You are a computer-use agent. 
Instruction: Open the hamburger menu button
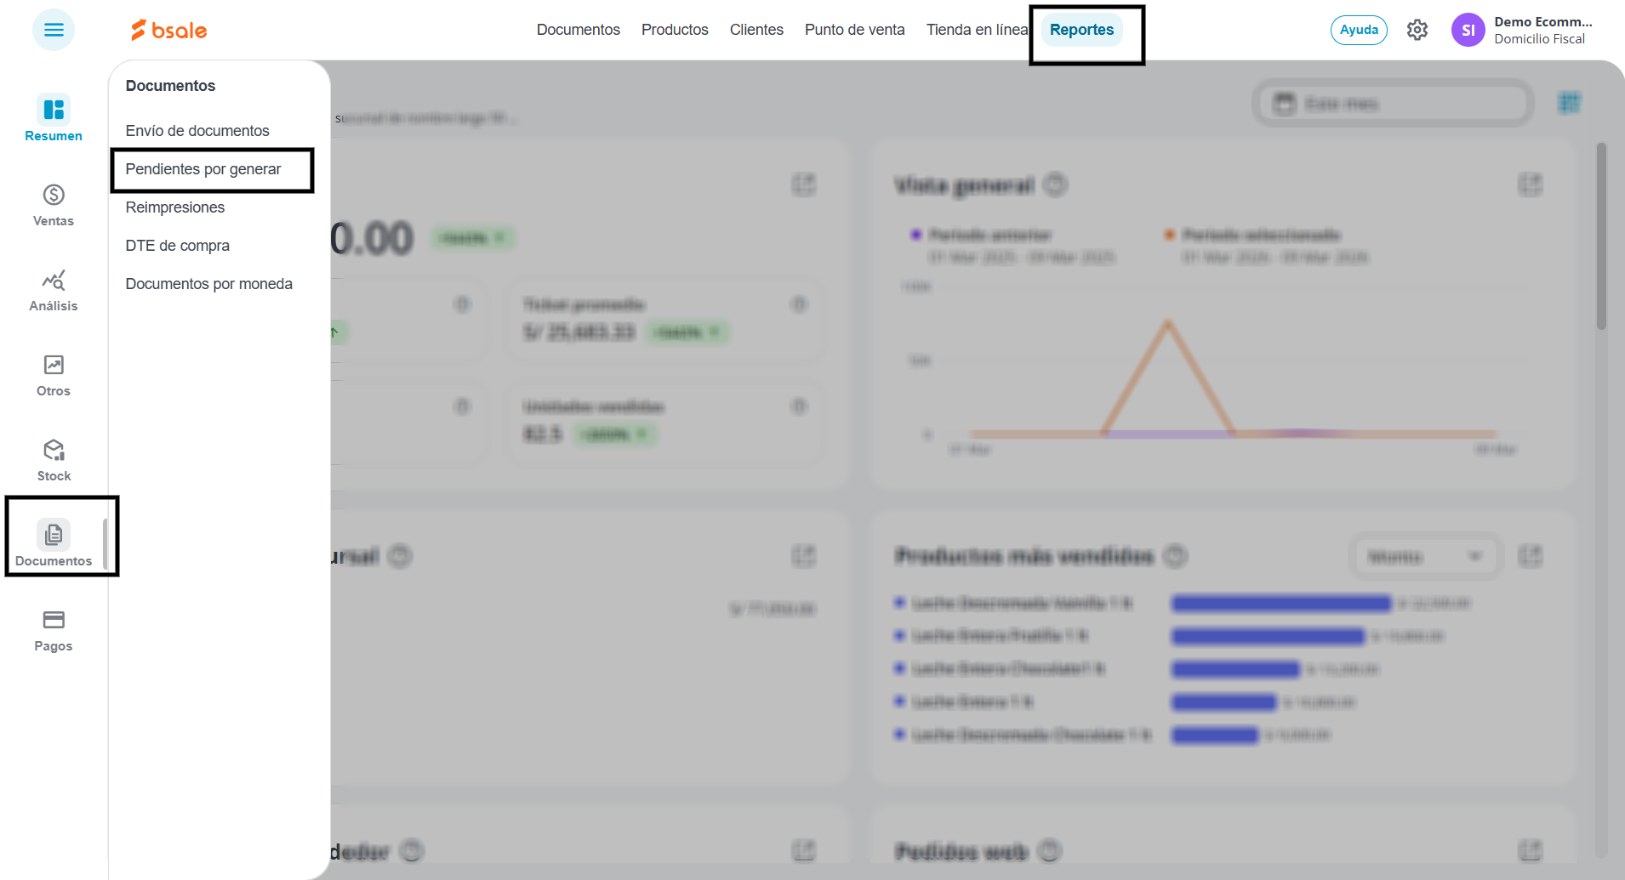pyautogui.click(x=54, y=30)
